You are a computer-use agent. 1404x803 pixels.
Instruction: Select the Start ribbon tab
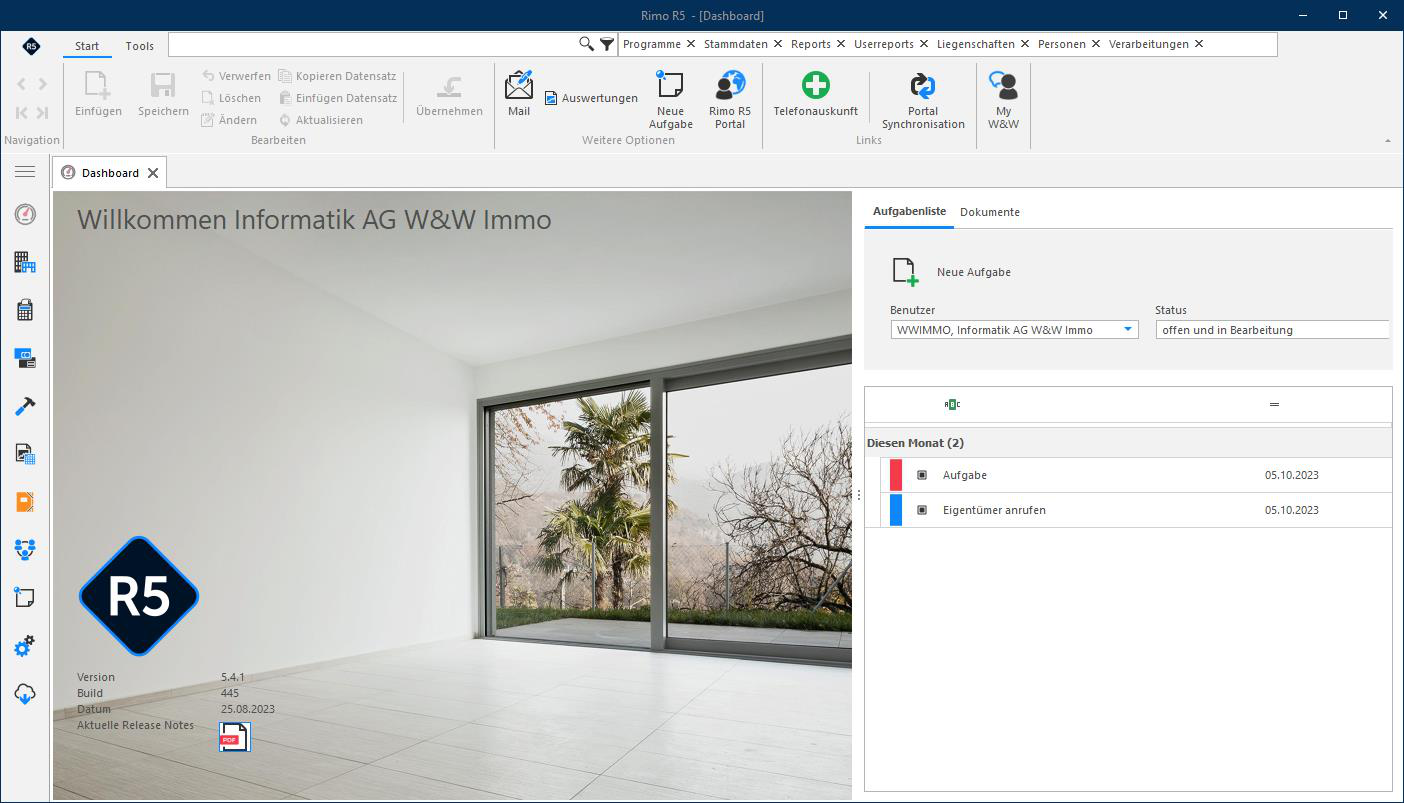[x=87, y=46]
